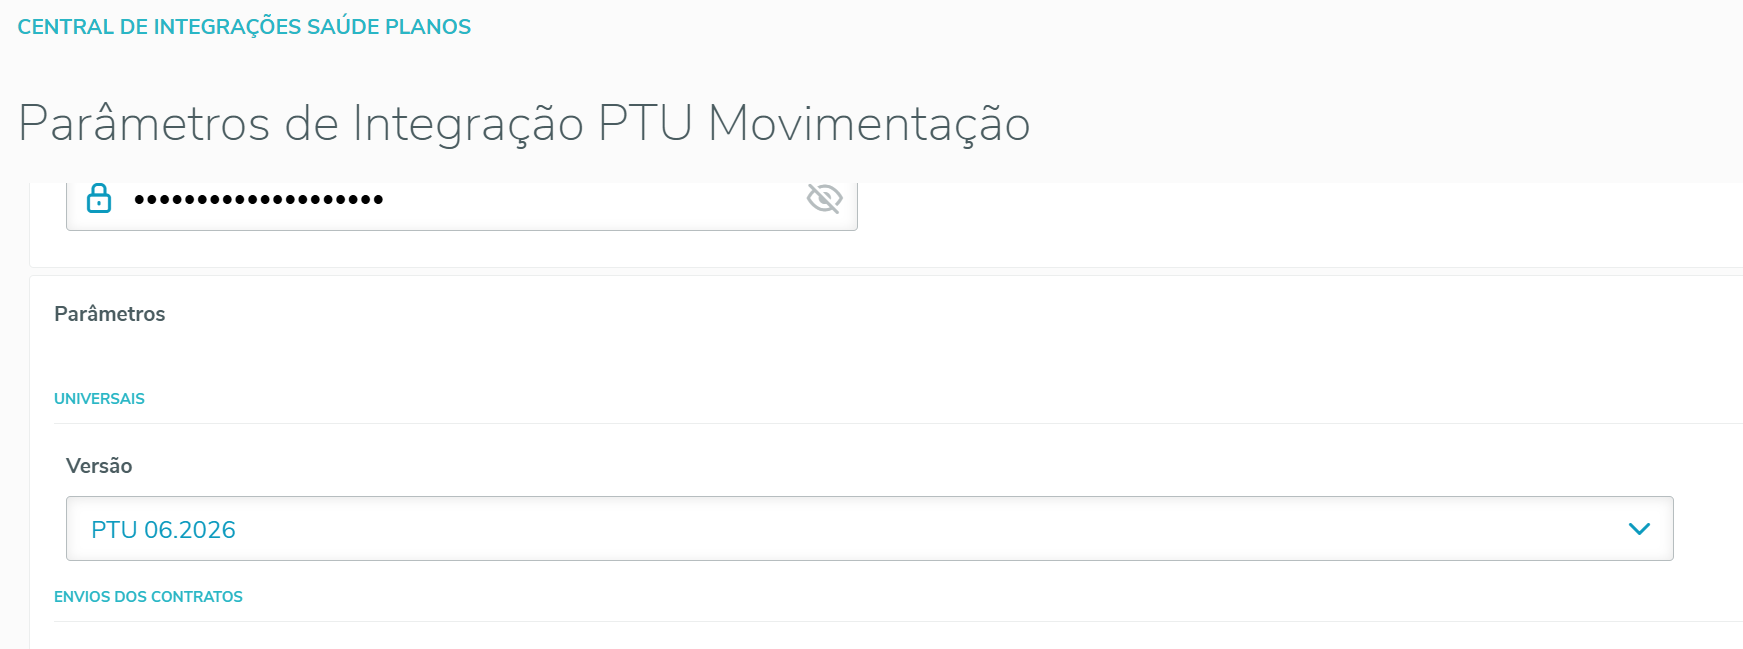This screenshot has width=1743, height=649.
Task: Click the ENVIOS DOS CONTRATOS section label
Action: point(148,597)
